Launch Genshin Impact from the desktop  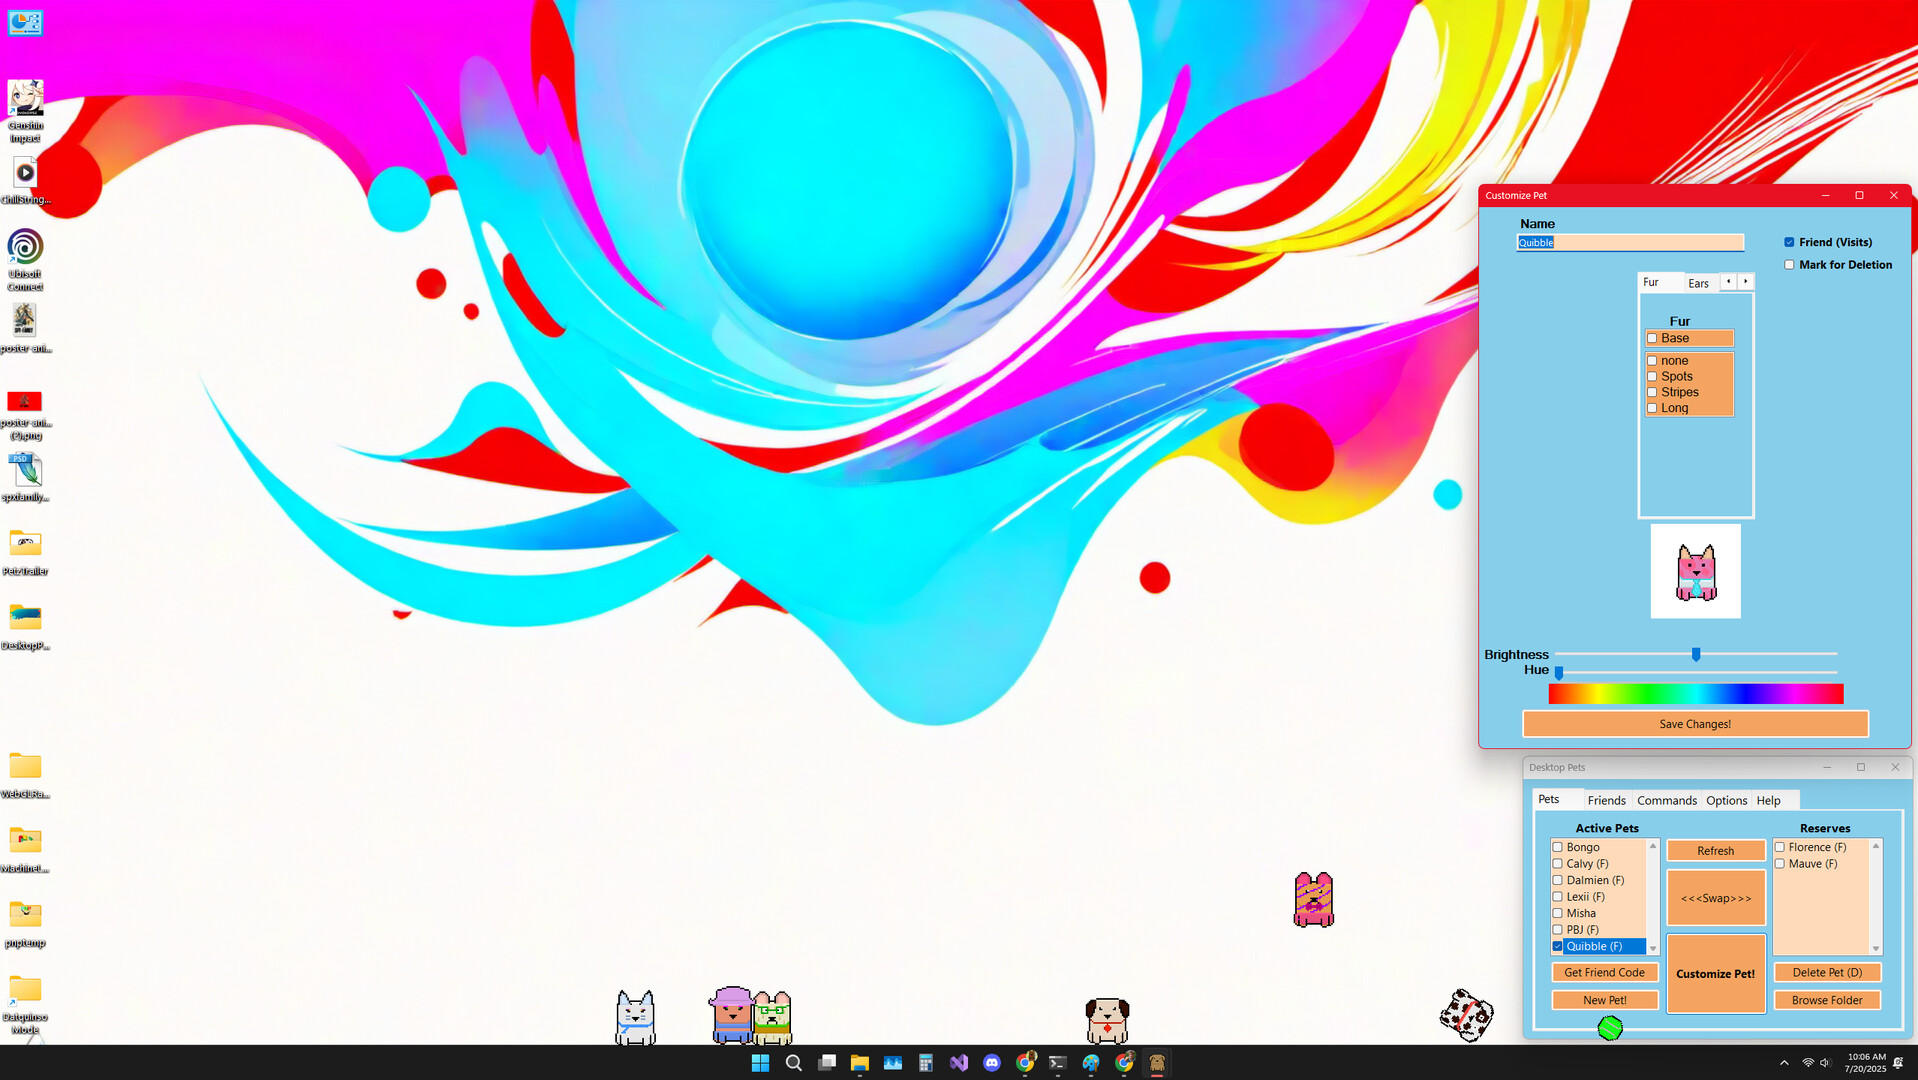coord(25,100)
